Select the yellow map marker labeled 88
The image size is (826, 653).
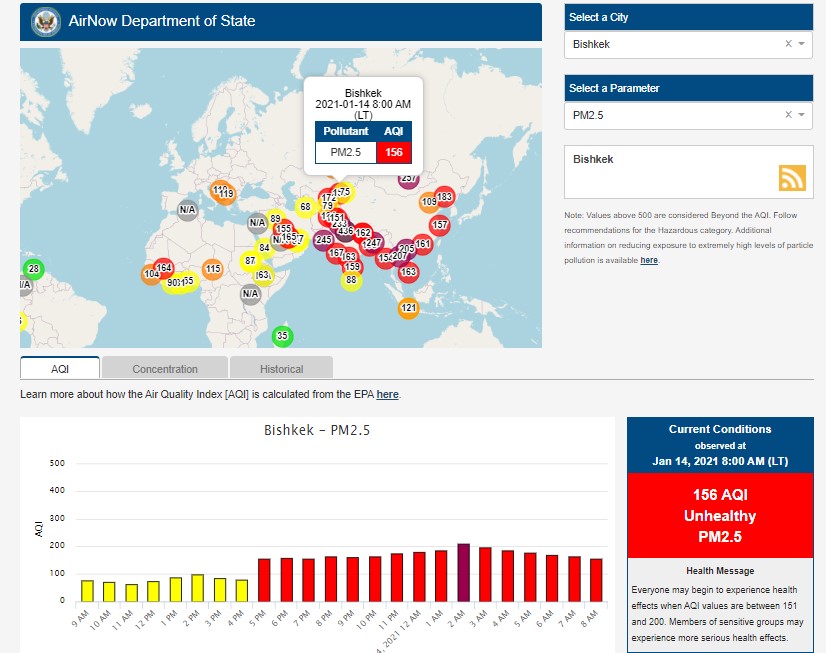(351, 280)
